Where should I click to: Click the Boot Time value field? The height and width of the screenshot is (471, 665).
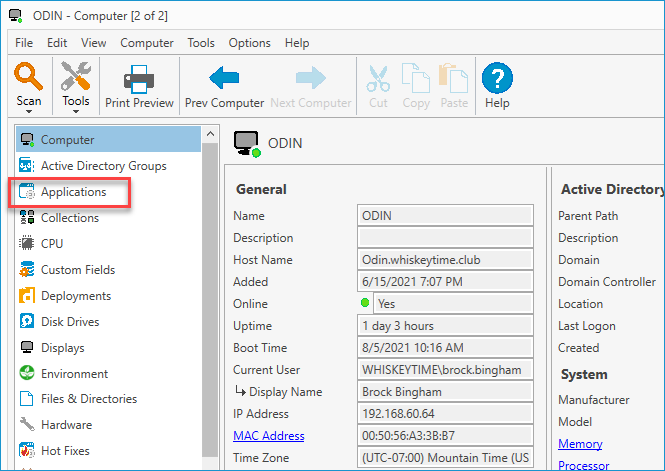point(445,348)
